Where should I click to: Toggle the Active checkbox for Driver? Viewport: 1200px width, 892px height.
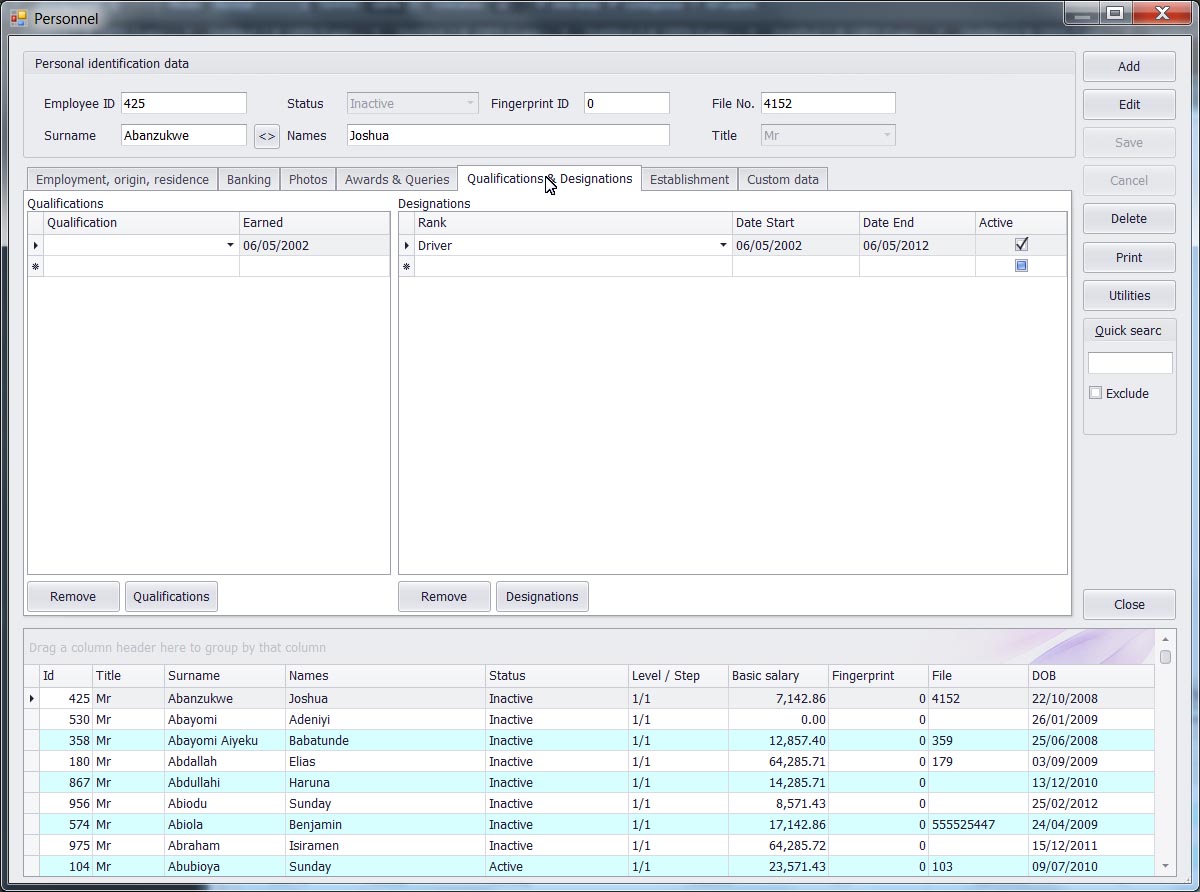[1021, 245]
